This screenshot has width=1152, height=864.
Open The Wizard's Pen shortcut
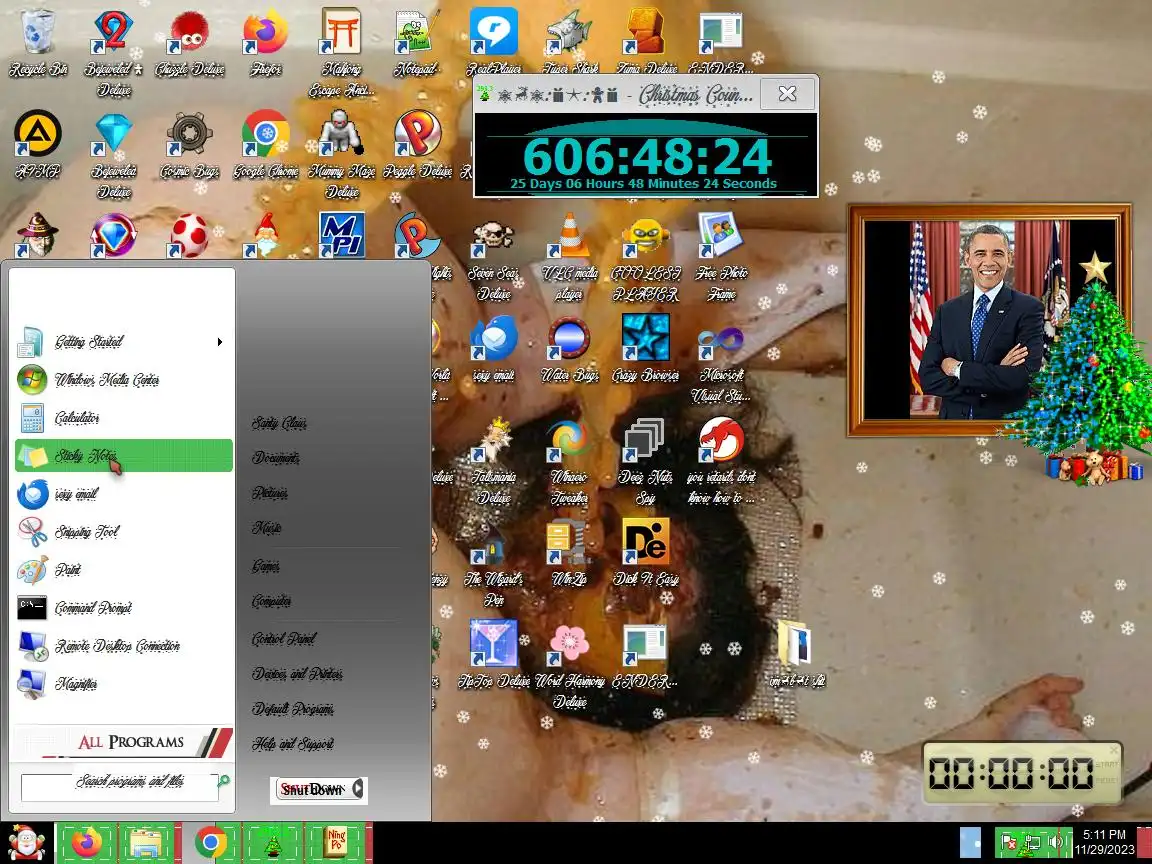pos(493,562)
